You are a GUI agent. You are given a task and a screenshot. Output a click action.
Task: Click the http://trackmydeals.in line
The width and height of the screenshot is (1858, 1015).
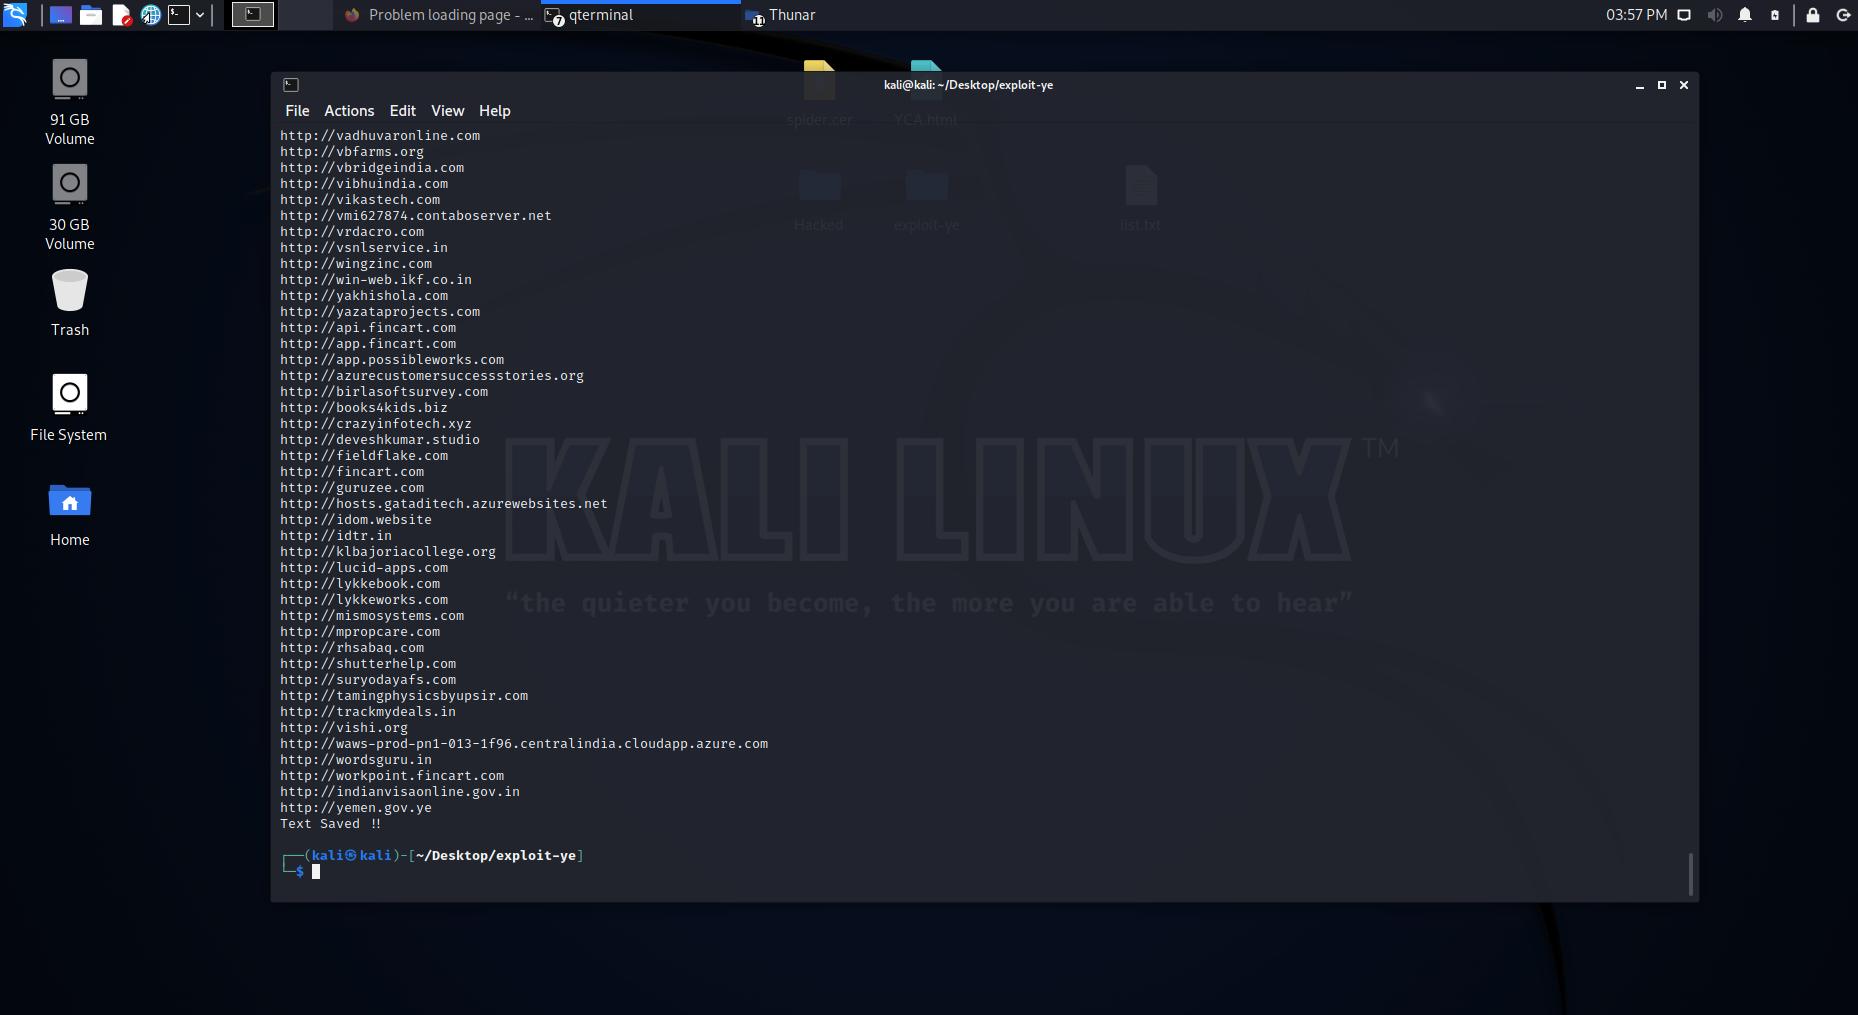(368, 712)
